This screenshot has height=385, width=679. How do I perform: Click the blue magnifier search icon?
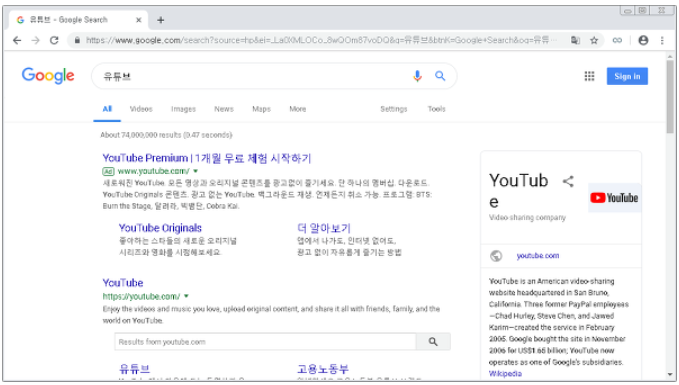tap(440, 76)
